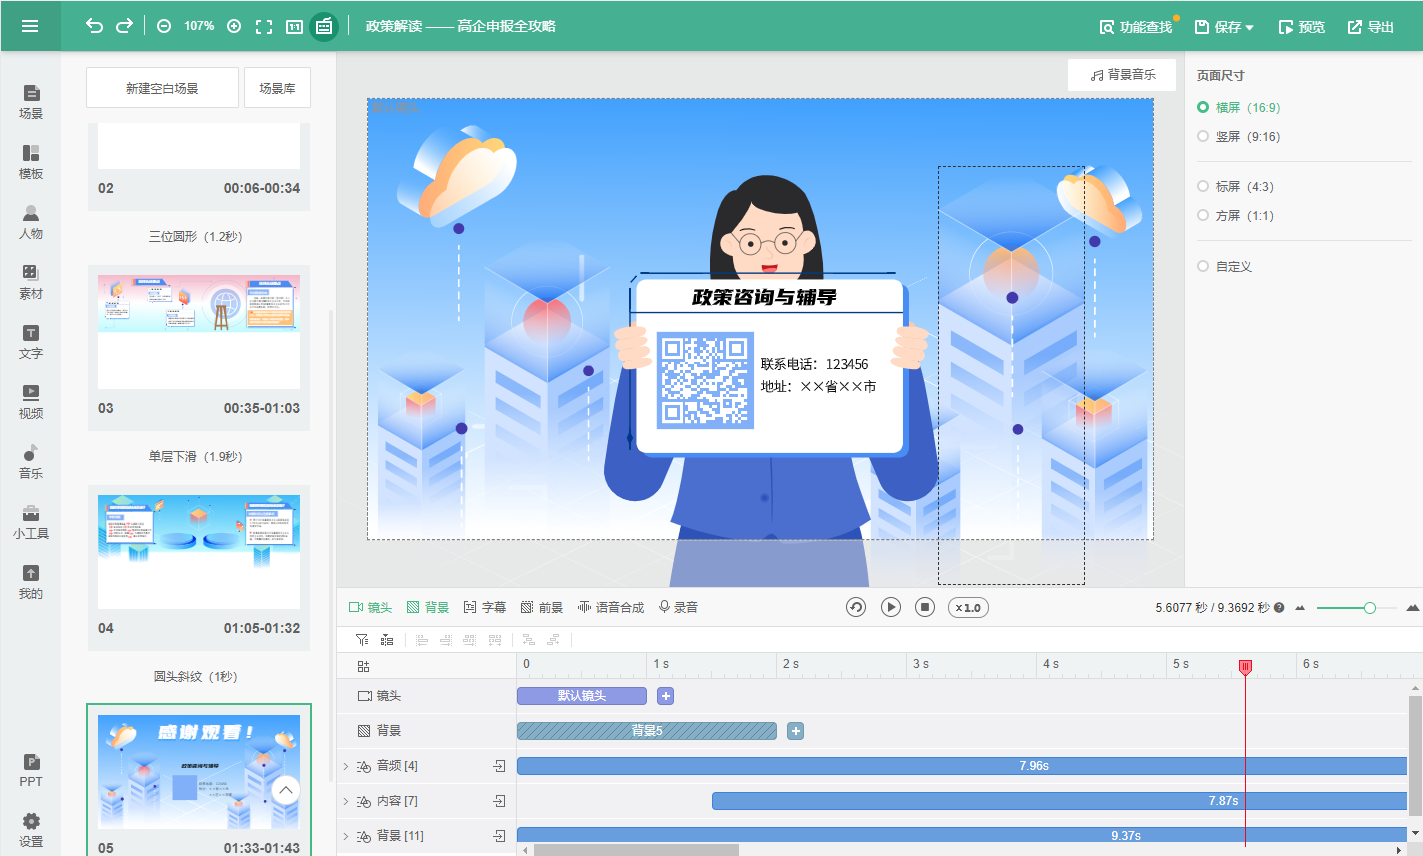Screen dimensions: 1423x856
Task: Open the 文字 text panel
Action: click(x=31, y=341)
